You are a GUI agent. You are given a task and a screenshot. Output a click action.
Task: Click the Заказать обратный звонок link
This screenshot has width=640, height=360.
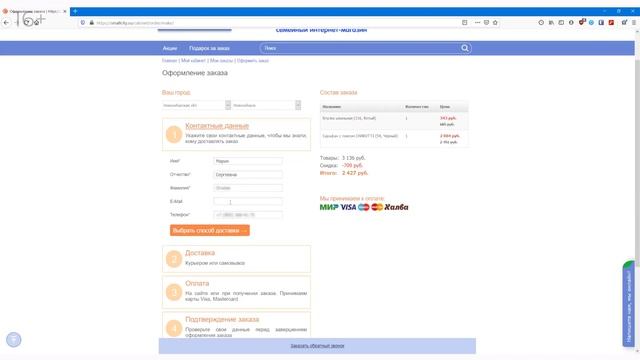coord(317,346)
